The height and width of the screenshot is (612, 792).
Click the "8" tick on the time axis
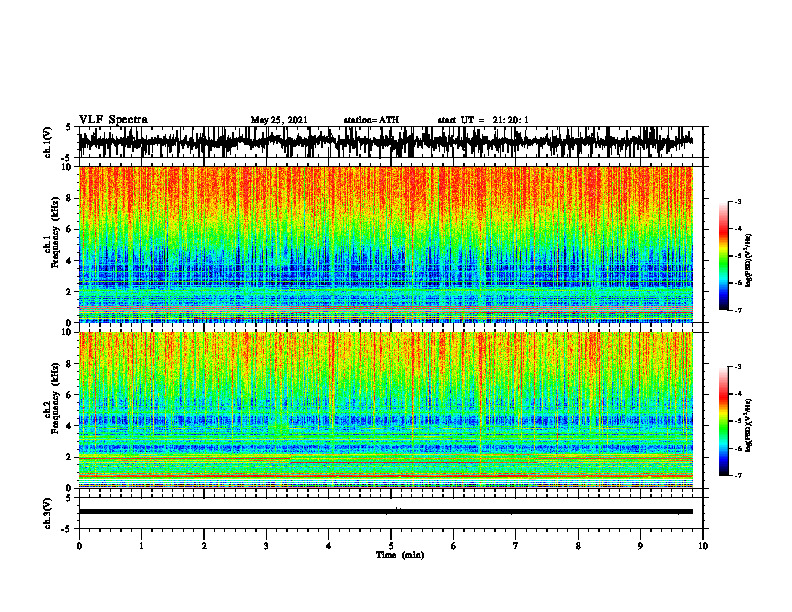(x=578, y=546)
